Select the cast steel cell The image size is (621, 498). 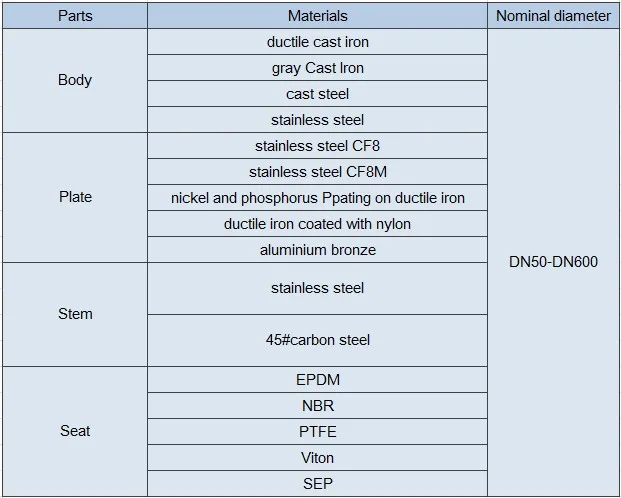click(317, 94)
